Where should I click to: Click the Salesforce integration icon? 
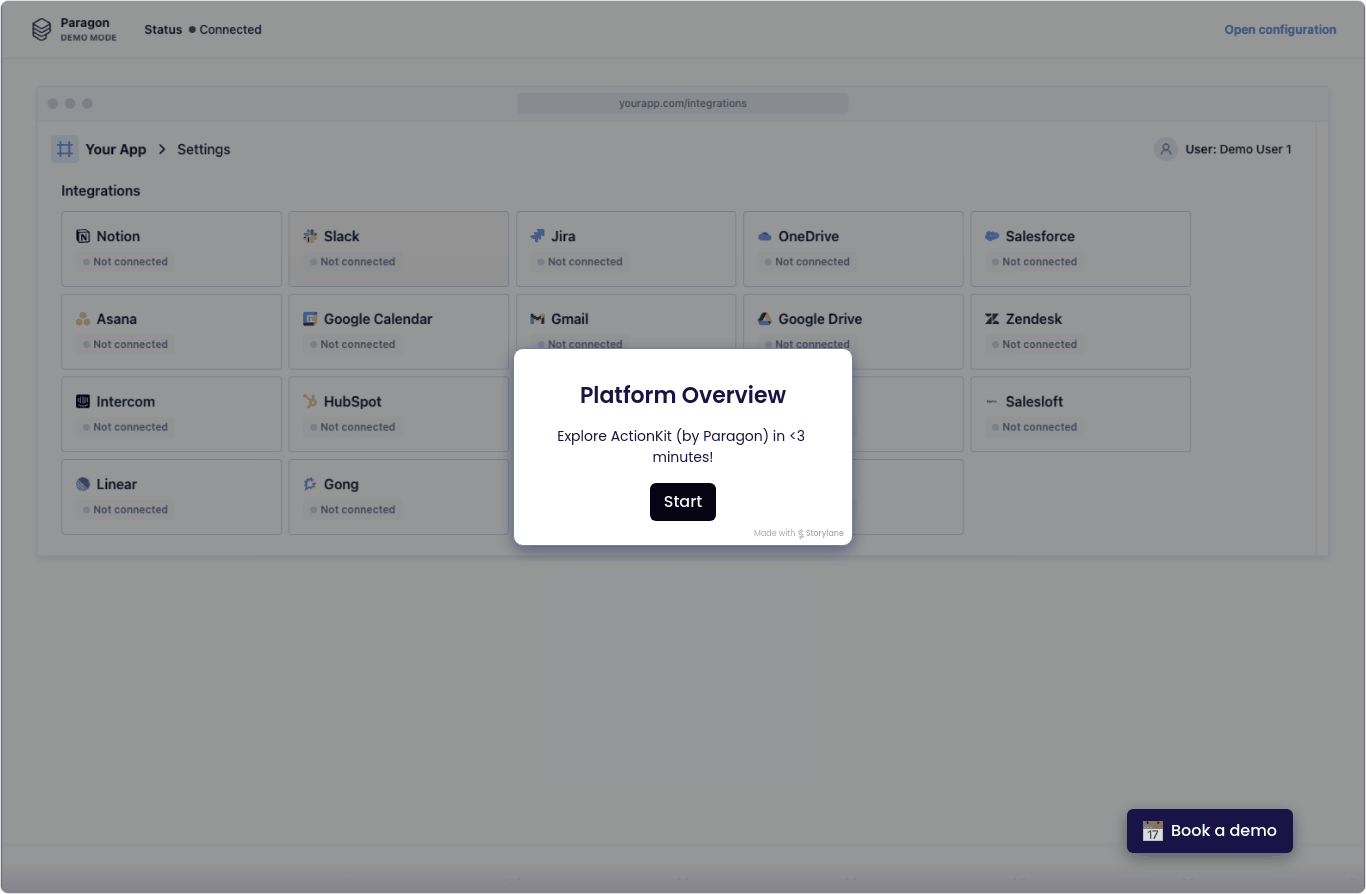992,237
